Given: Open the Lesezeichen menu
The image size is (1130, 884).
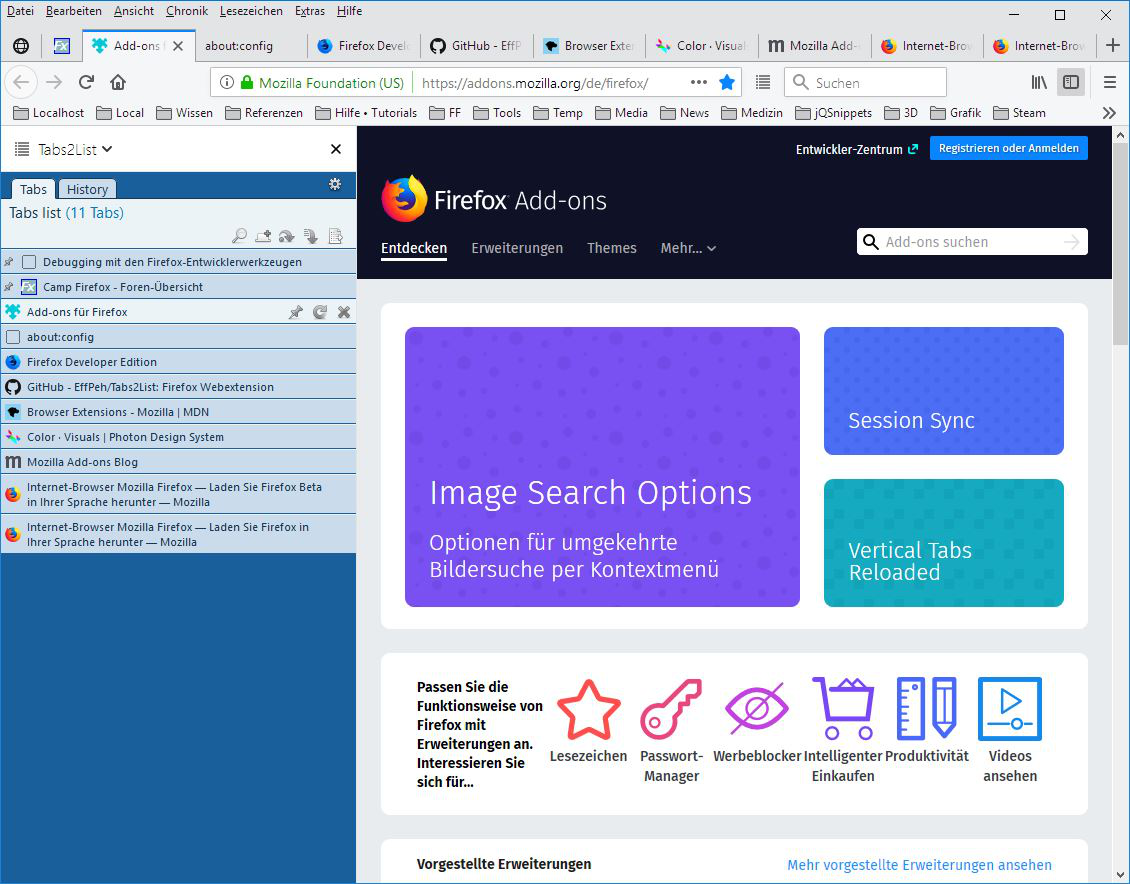Looking at the screenshot, I should click(251, 11).
